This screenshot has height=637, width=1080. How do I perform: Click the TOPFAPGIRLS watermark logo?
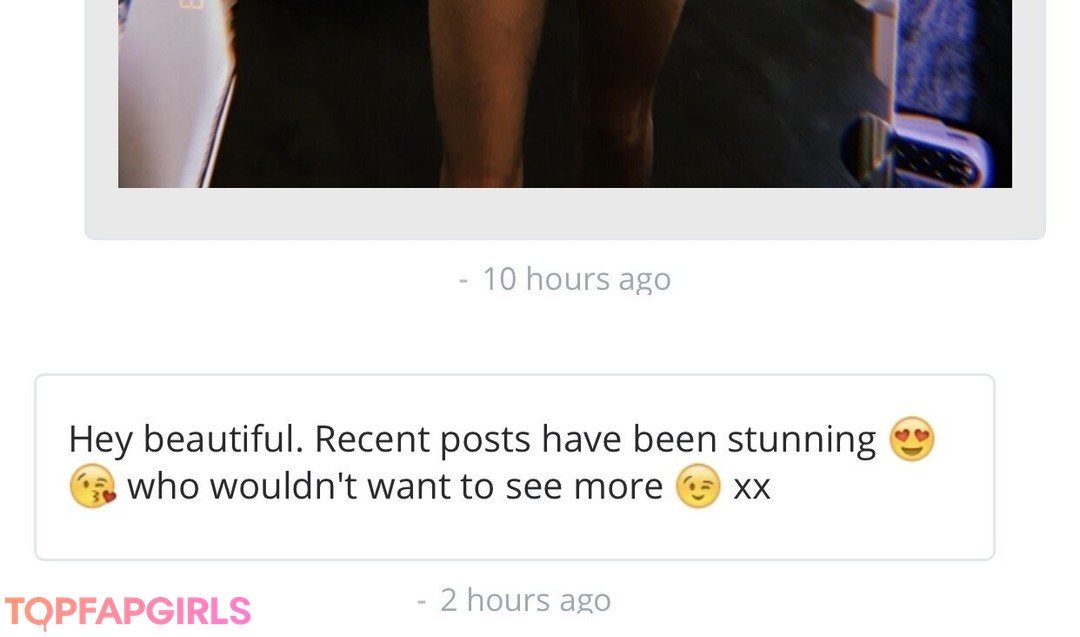[127, 612]
